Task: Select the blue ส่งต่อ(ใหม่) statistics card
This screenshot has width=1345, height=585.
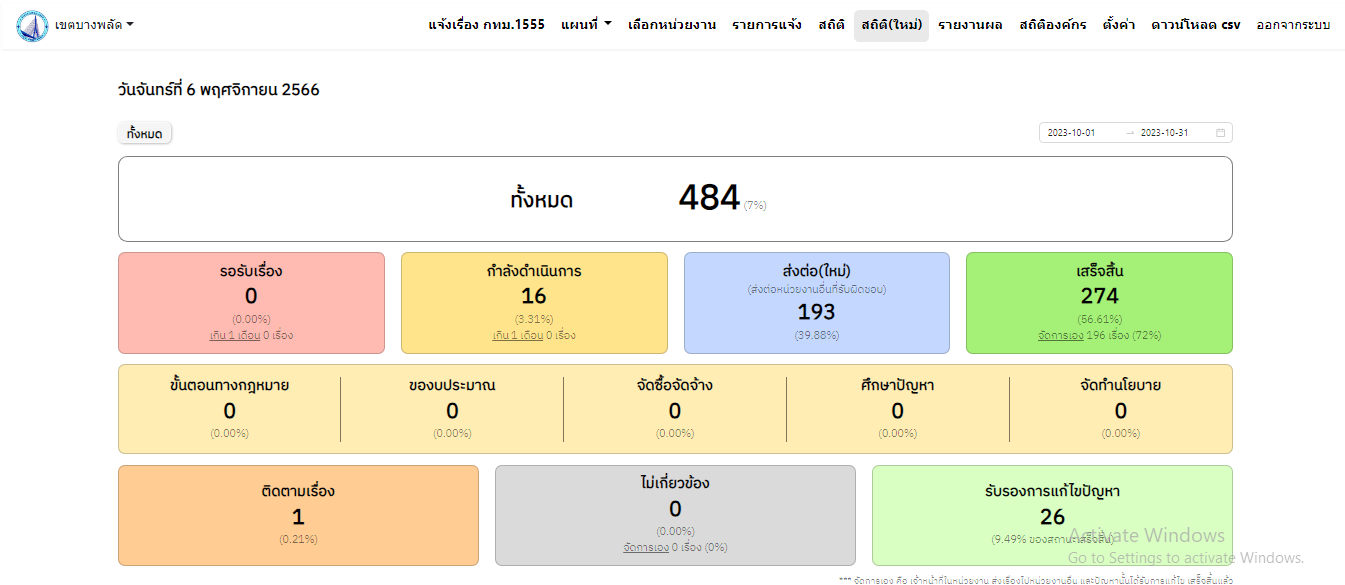Action: pyautogui.click(x=816, y=303)
